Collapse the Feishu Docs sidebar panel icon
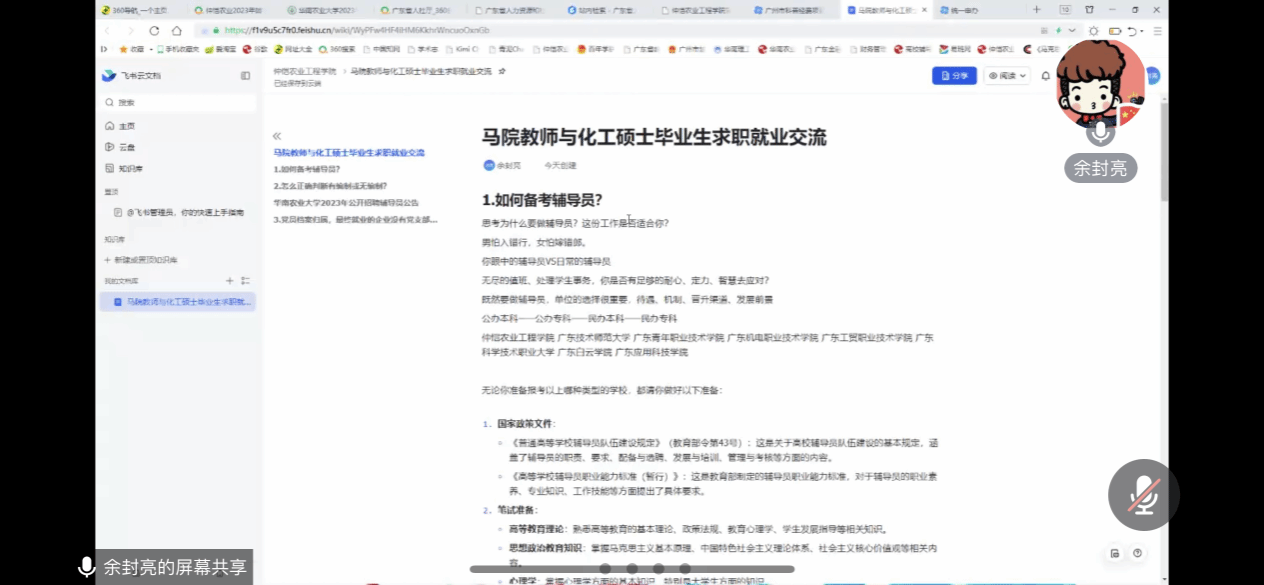Screen dimensions: 1264x585 point(245,76)
